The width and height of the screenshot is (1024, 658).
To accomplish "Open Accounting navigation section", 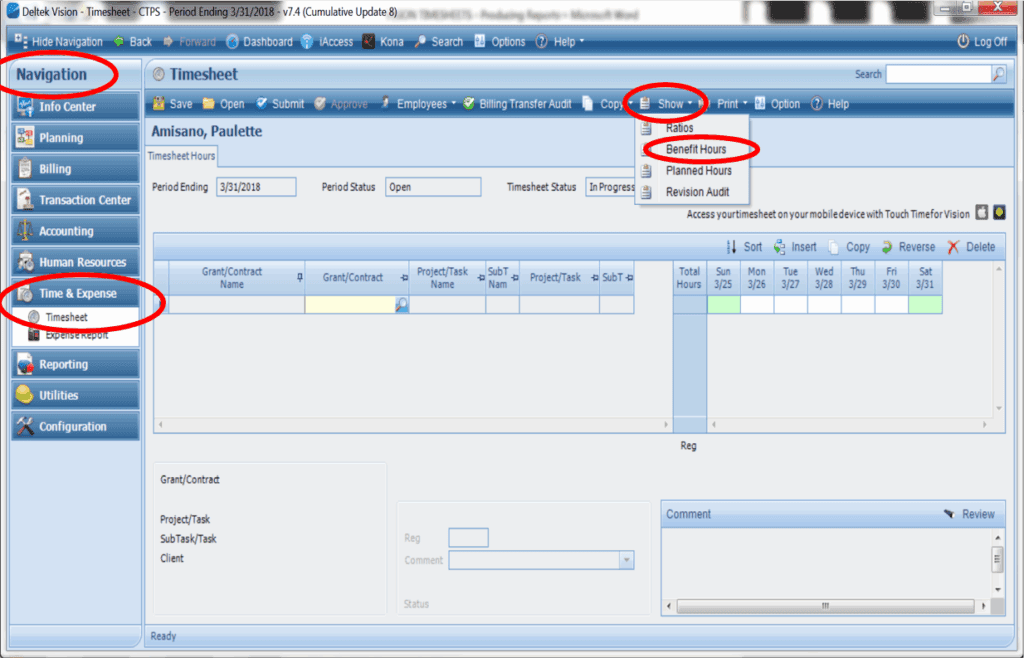I will click(75, 231).
